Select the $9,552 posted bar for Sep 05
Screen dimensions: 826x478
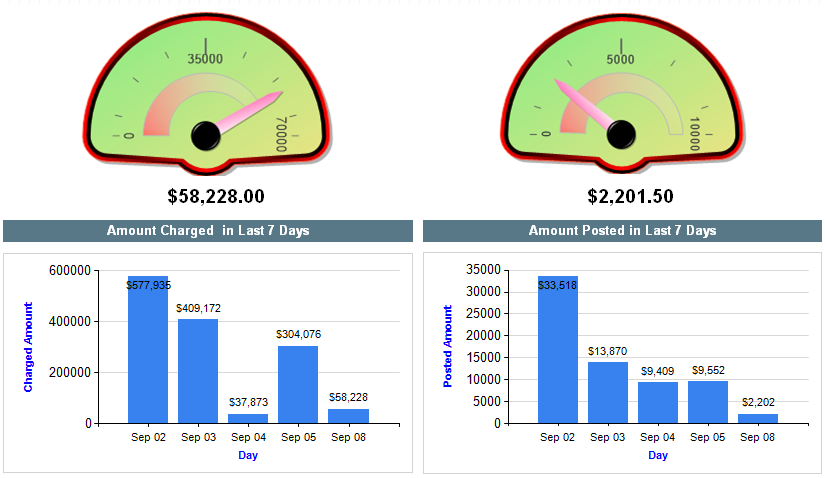pyautogui.click(x=708, y=402)
